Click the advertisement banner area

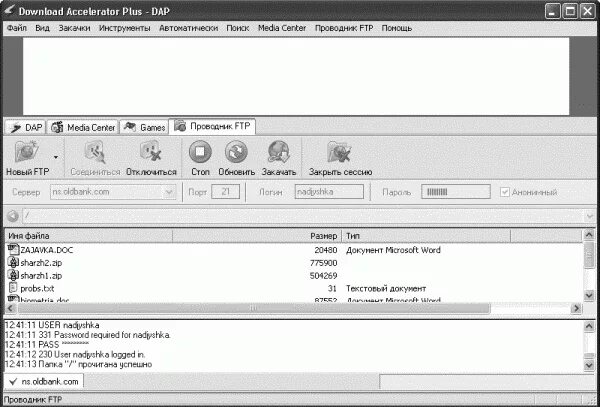point(296,76)
